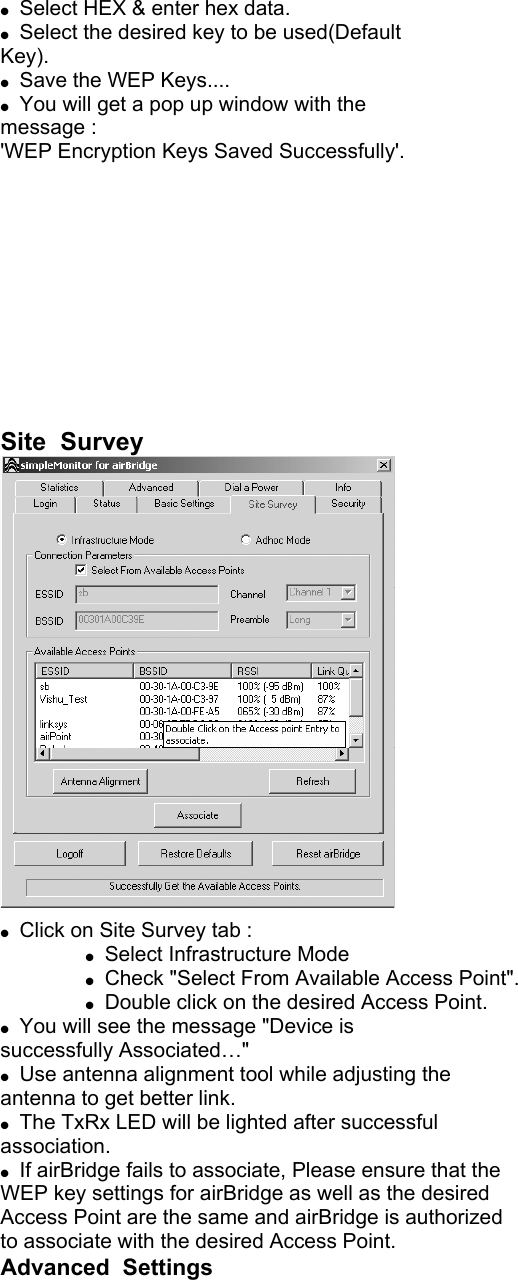Click the Refresh button
Viewport: 518px width, 1280px height.
point(312,781)
